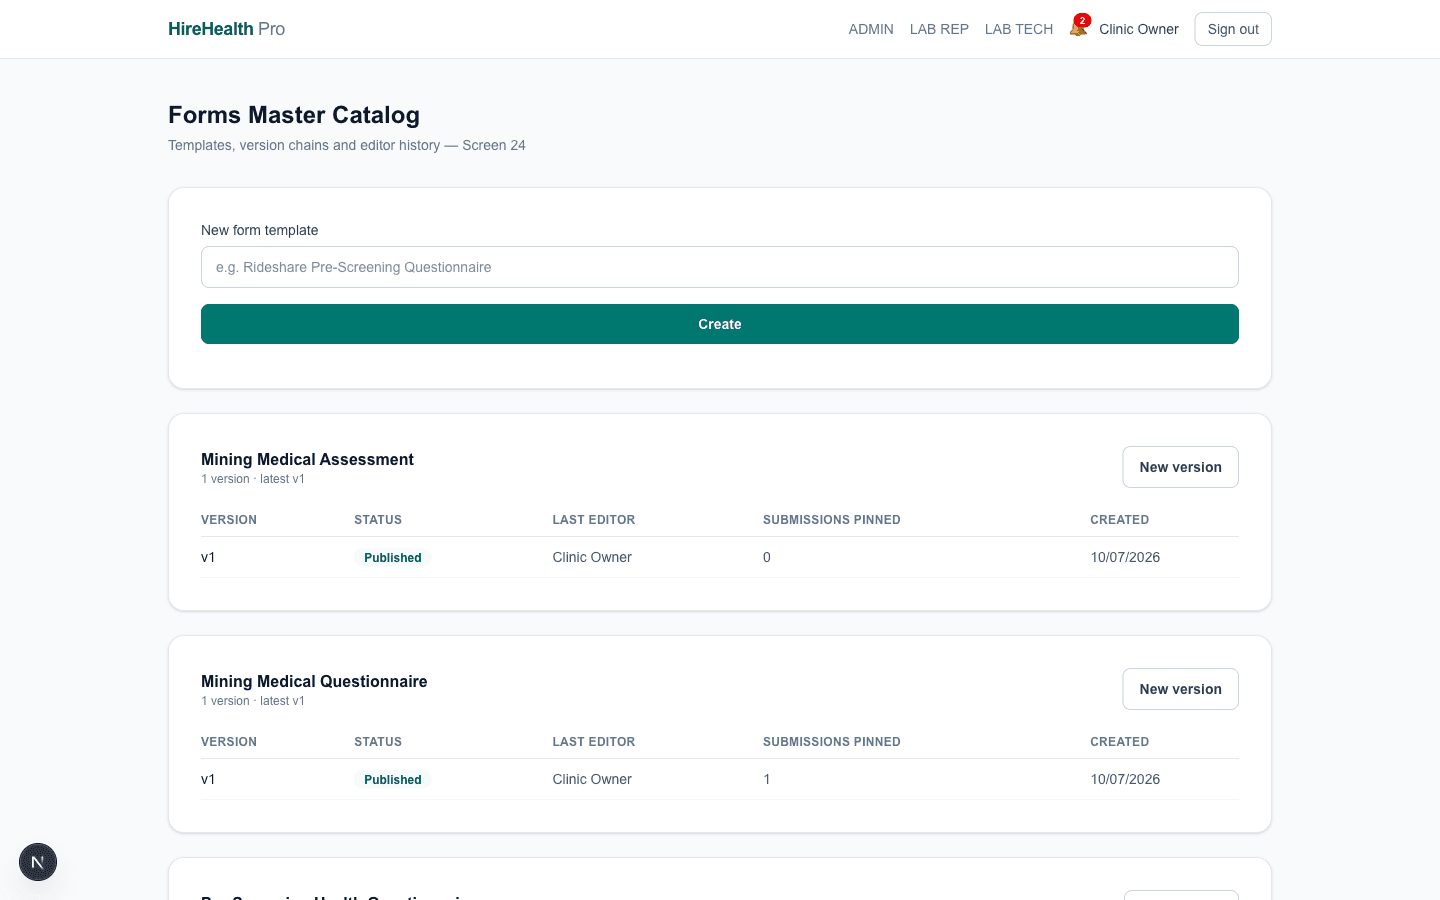
Task: Click the Create button
Action: coord(720,324)
